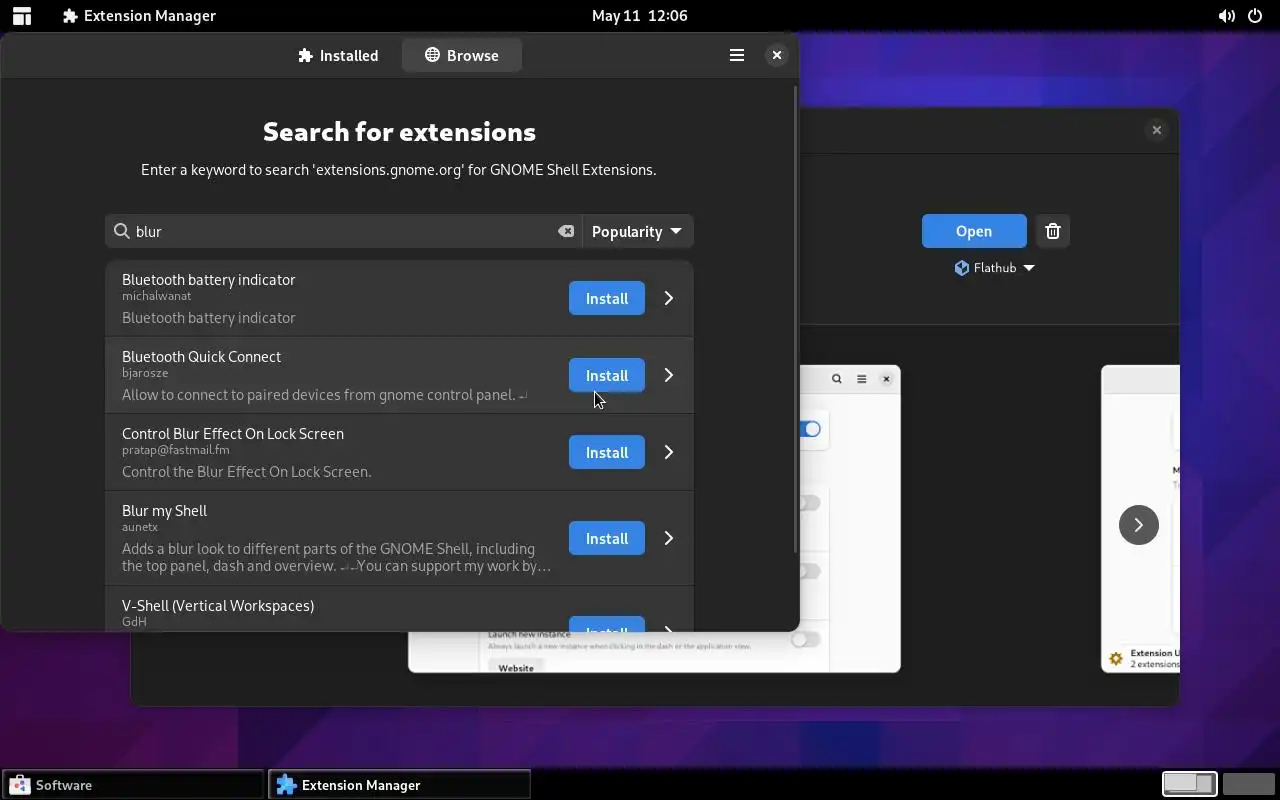Screen dimensions: 1280x800
Task: Install Bluetooth battery indicator extension
Action: coord(607,298)
